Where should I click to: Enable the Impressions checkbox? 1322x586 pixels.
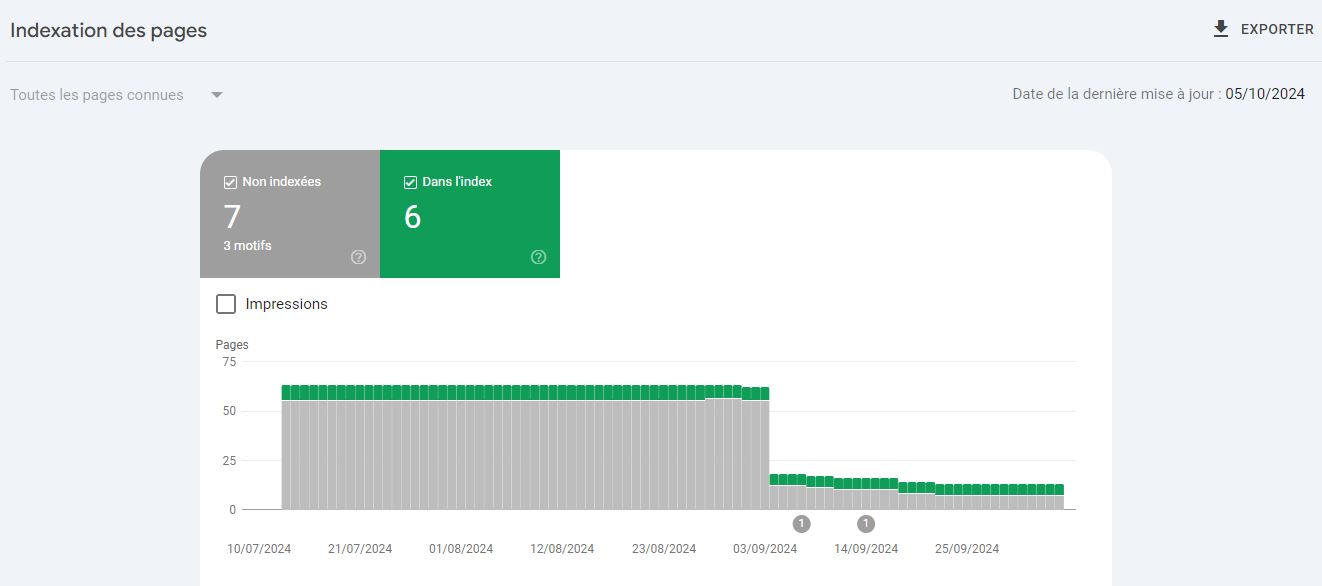coord(226,304)
